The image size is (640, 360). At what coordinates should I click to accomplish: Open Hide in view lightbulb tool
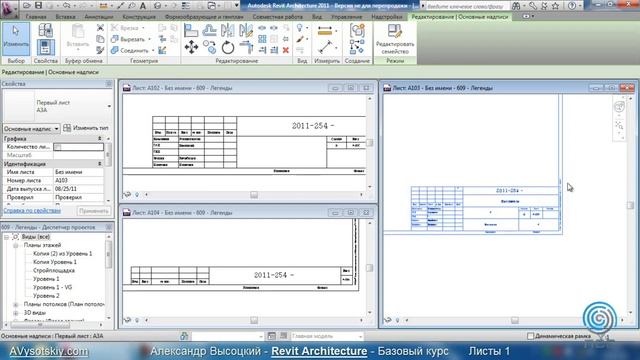(x=300, y=28)
